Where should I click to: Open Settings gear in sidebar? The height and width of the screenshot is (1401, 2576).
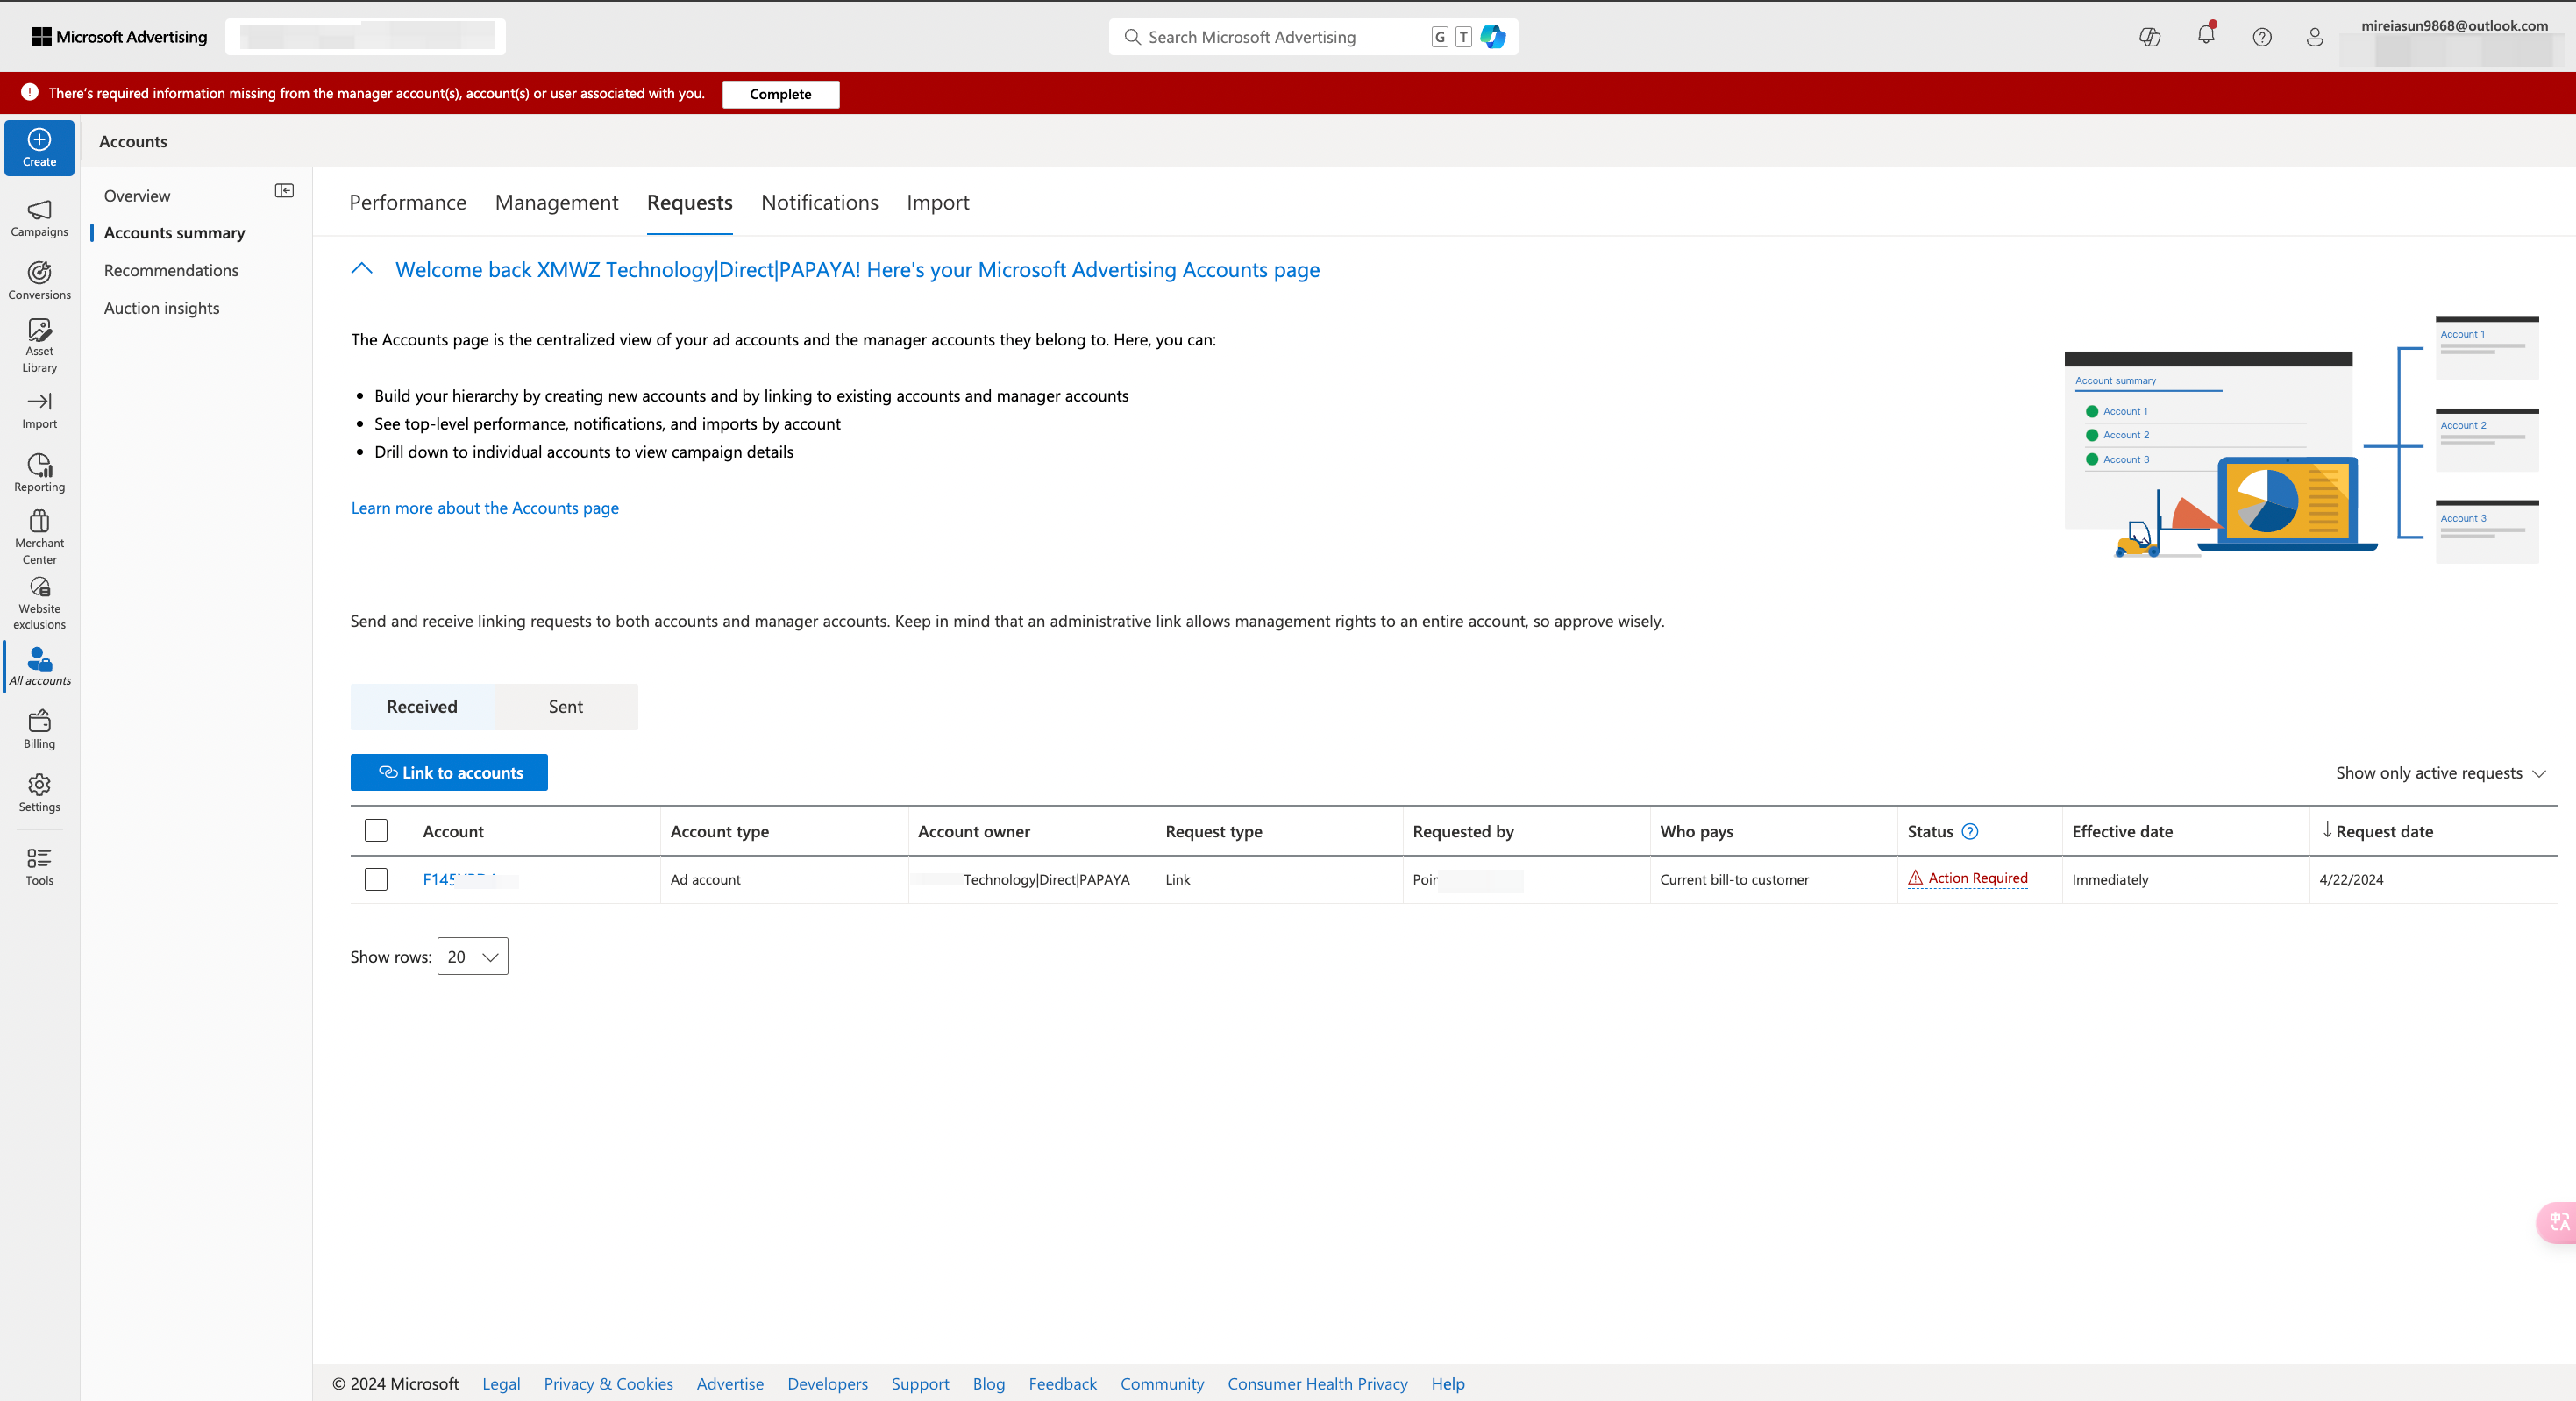(x=39, y=793)
